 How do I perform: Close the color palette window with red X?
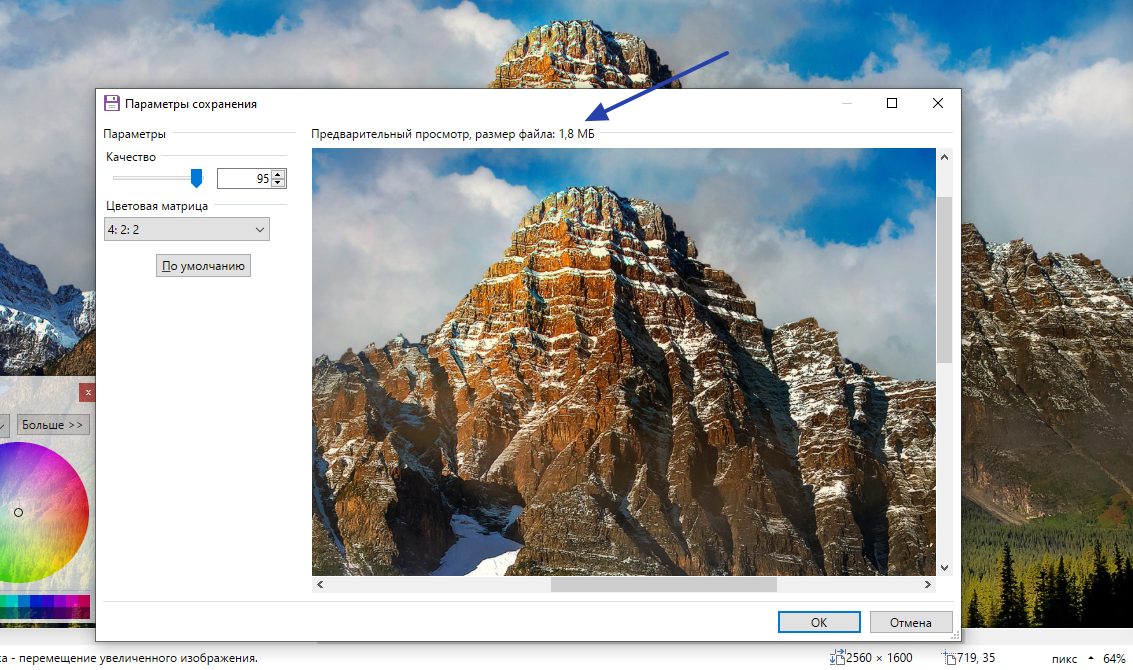click(x=88, y=393)
